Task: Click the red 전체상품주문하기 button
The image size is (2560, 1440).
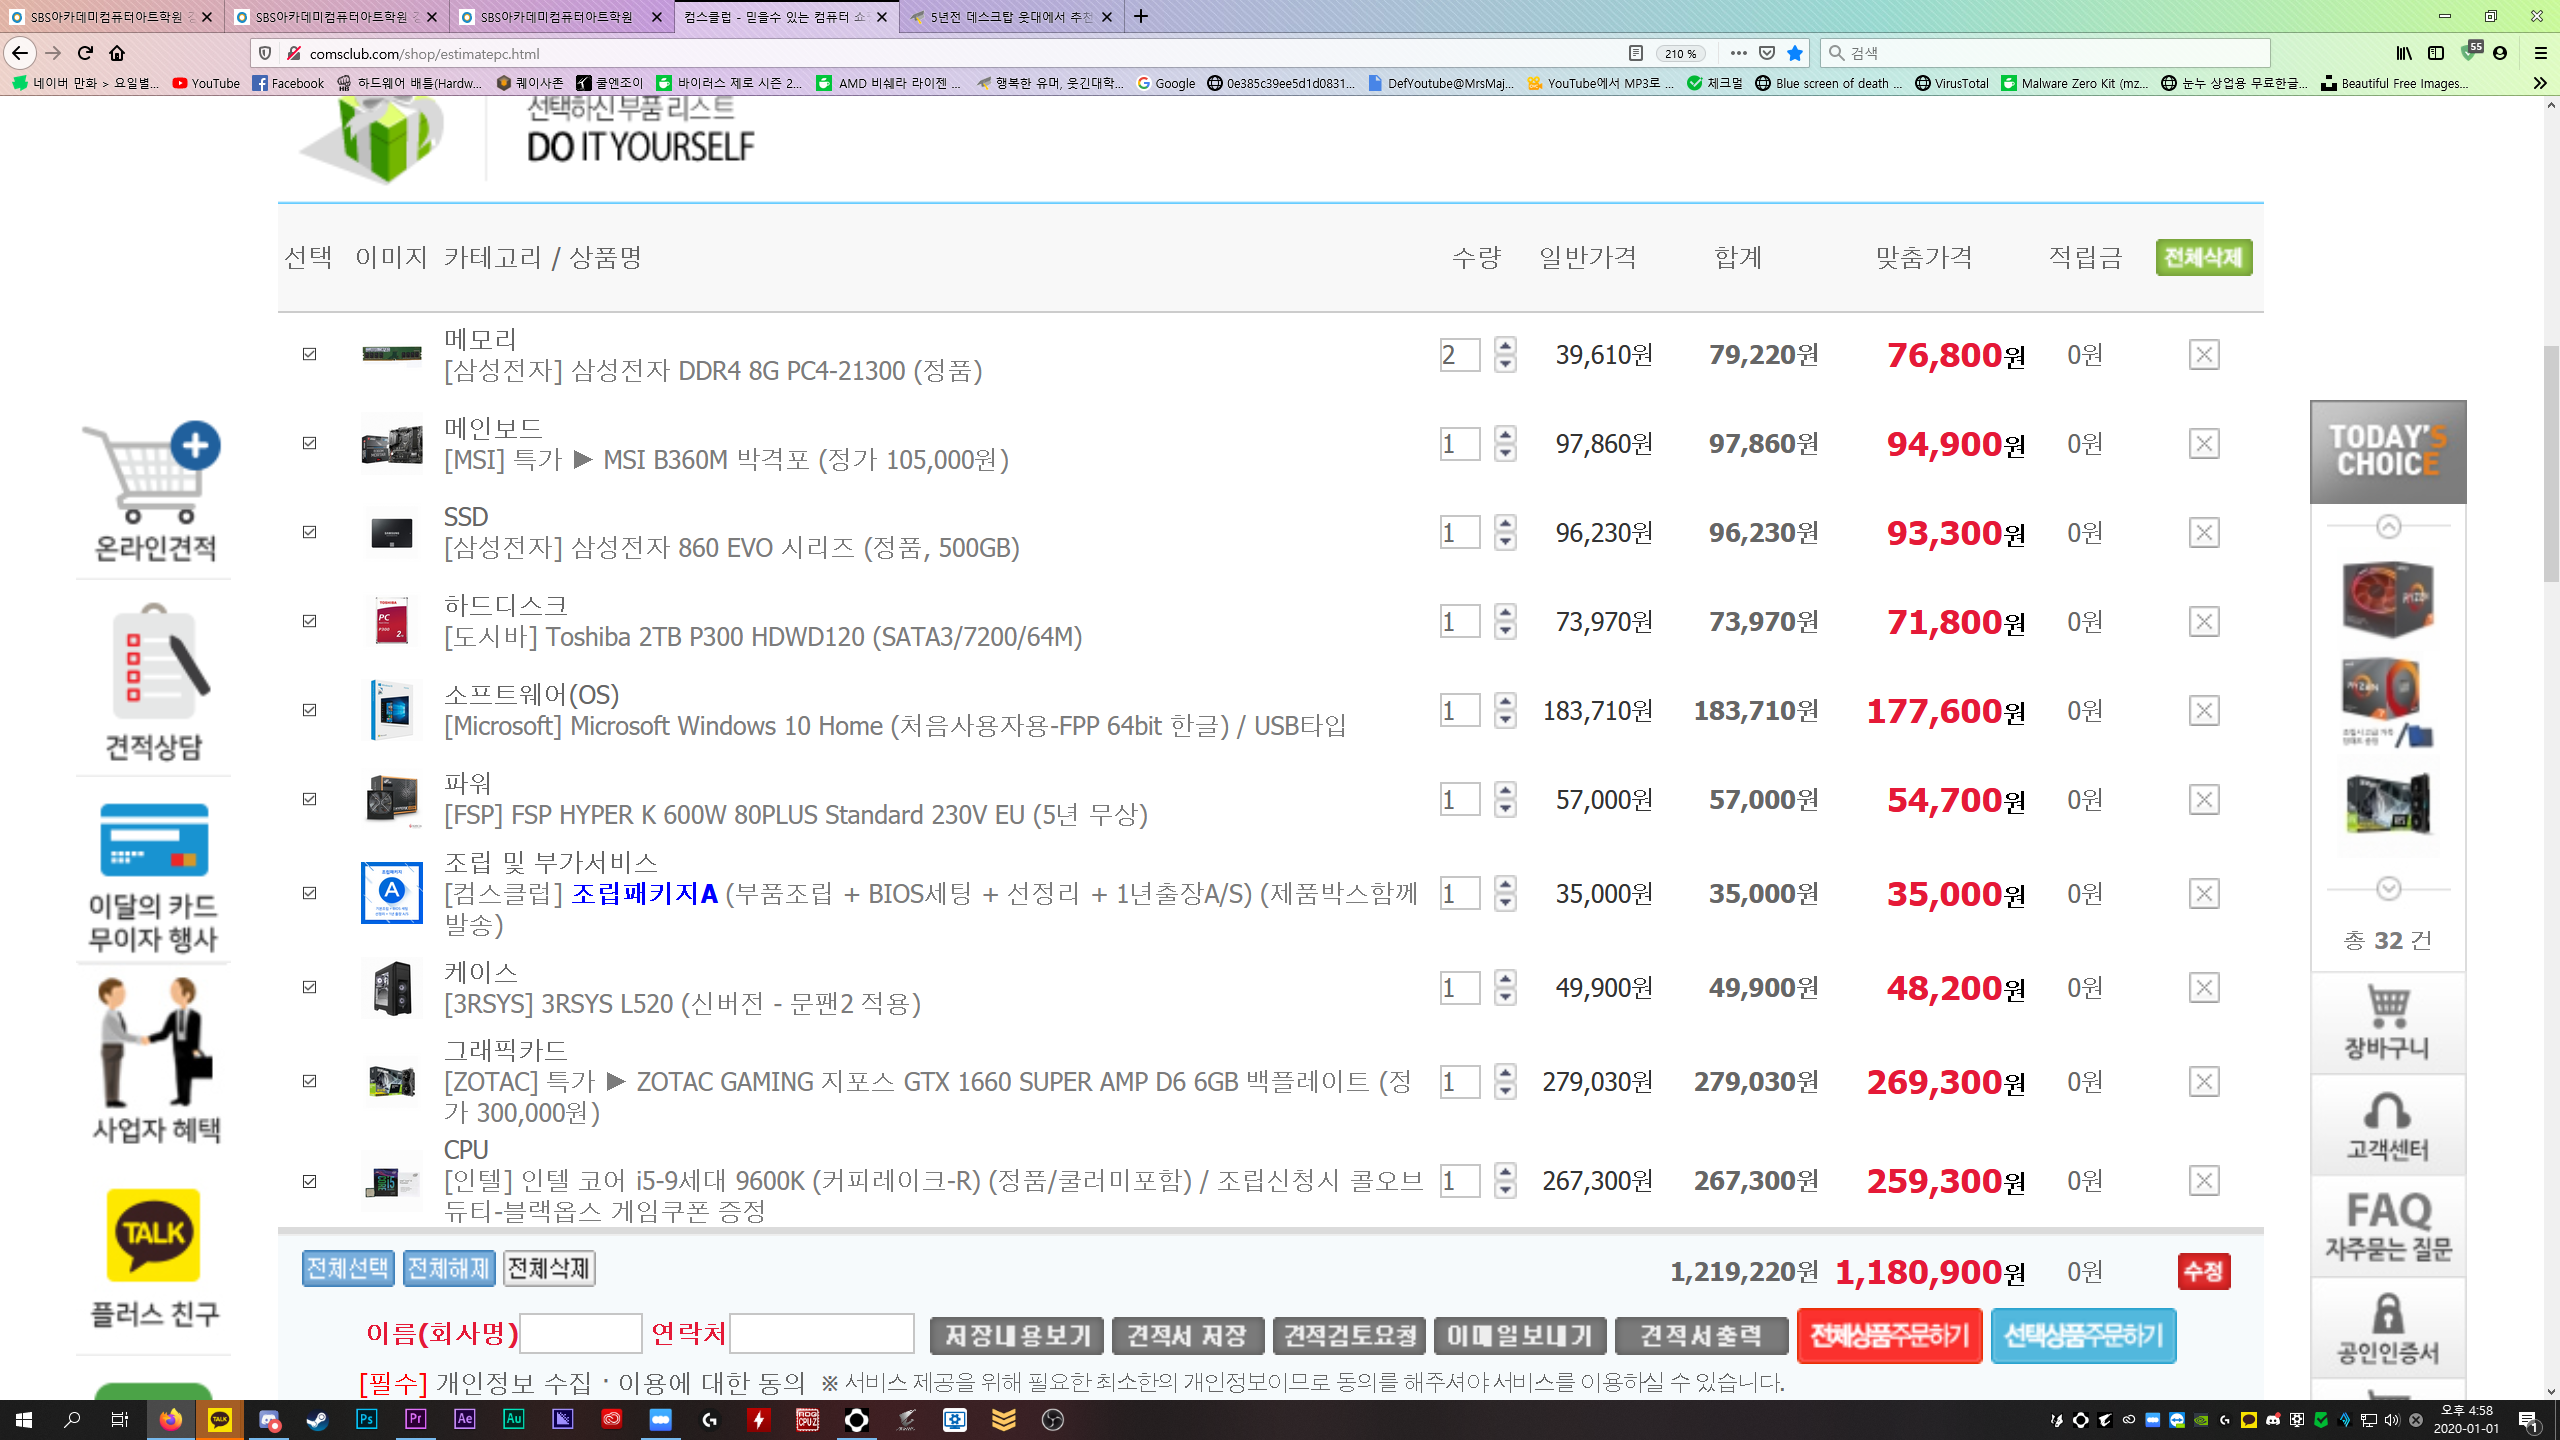Action: [1888, 1336]
